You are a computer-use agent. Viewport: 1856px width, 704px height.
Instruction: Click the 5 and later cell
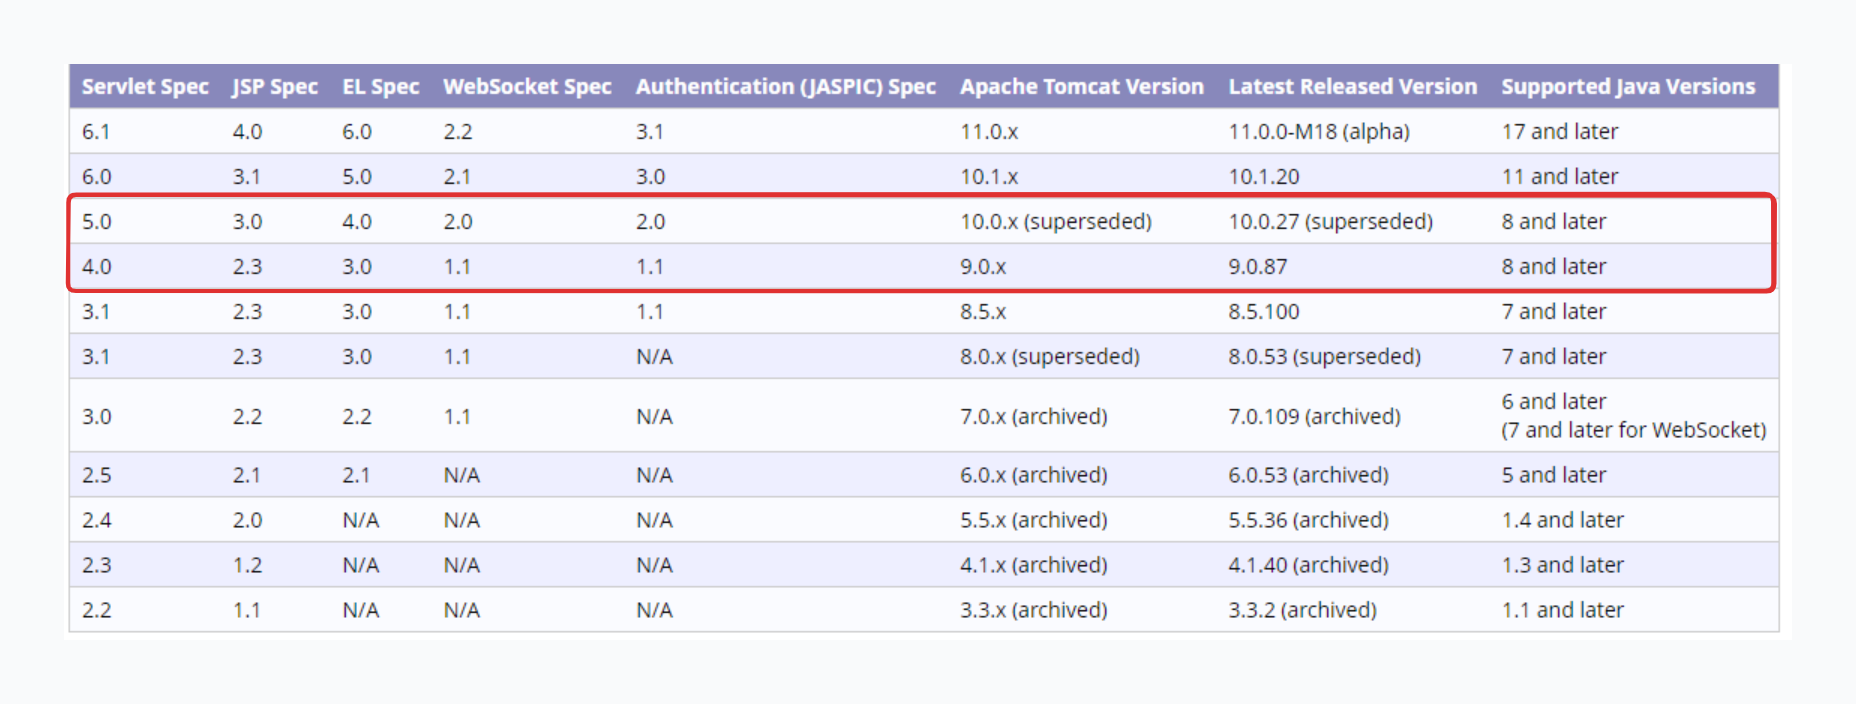click(1553, 475)
